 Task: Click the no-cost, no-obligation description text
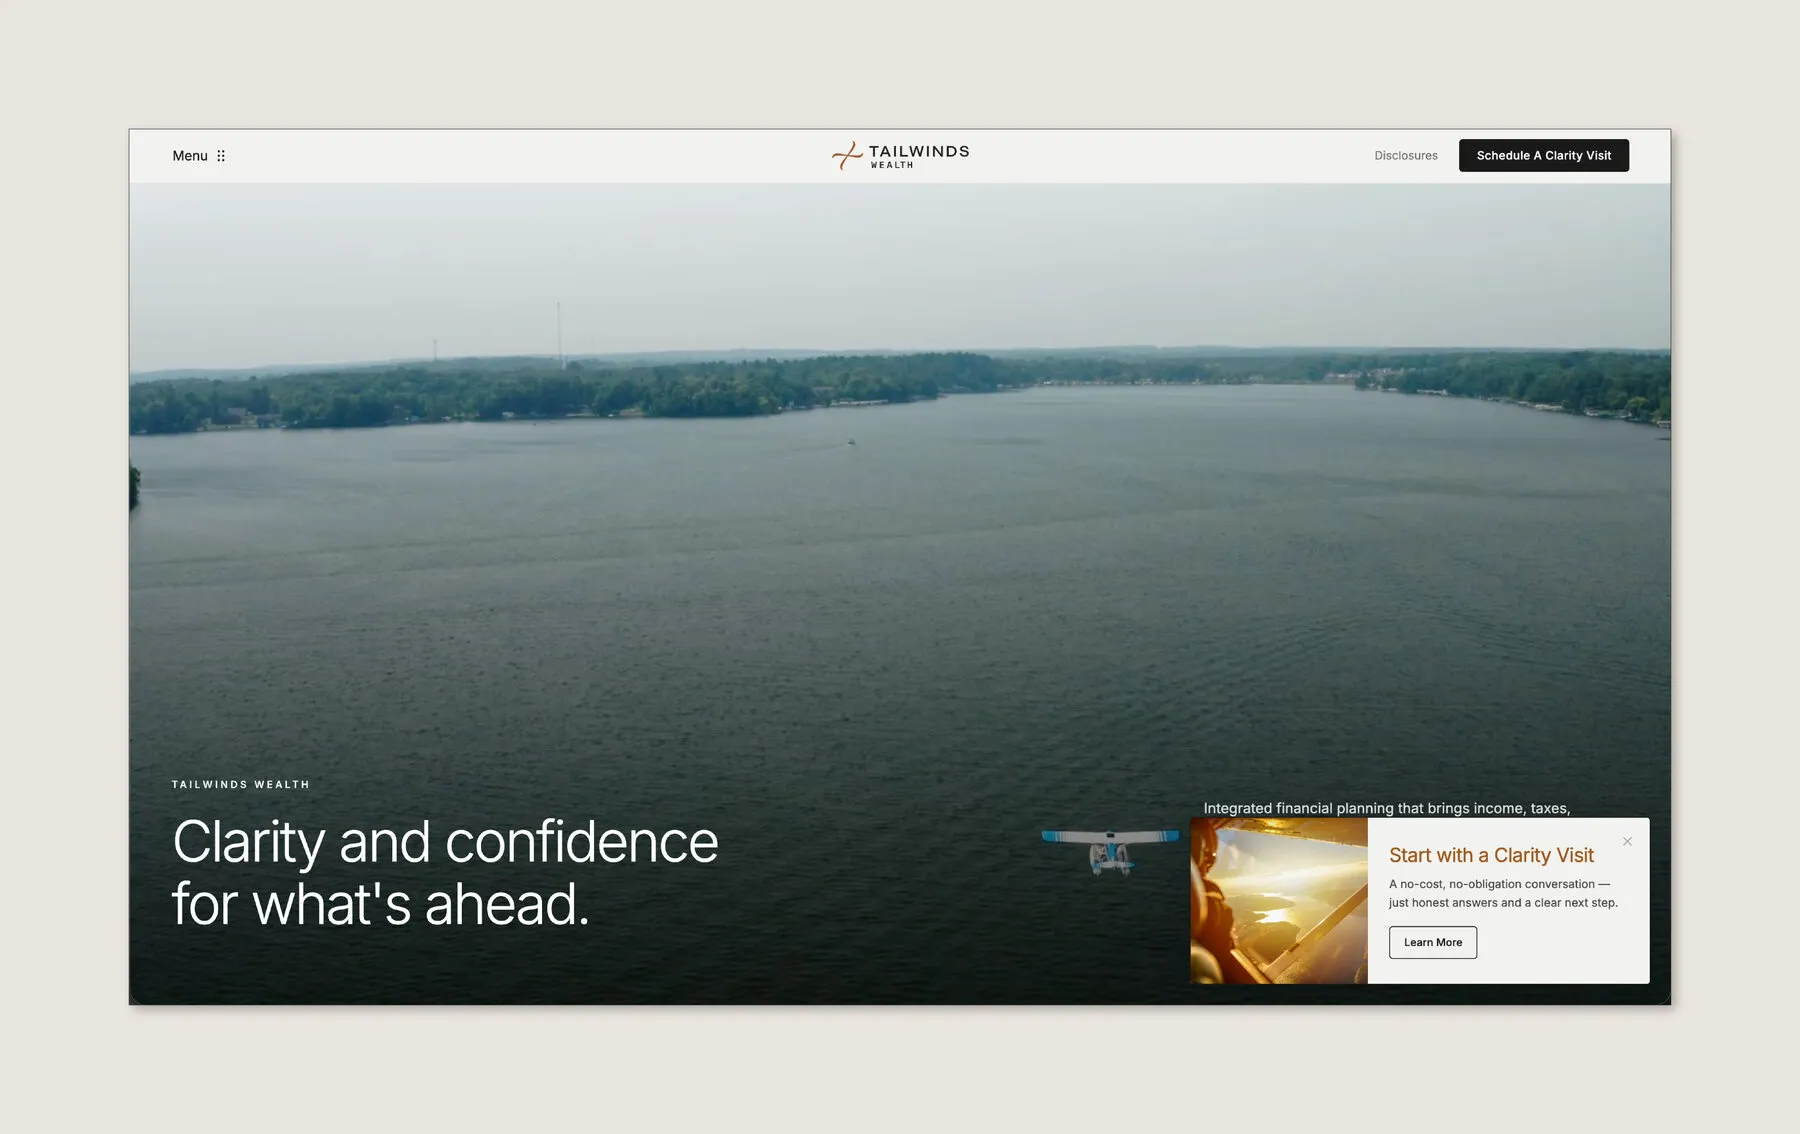[x=1503, y=893]
